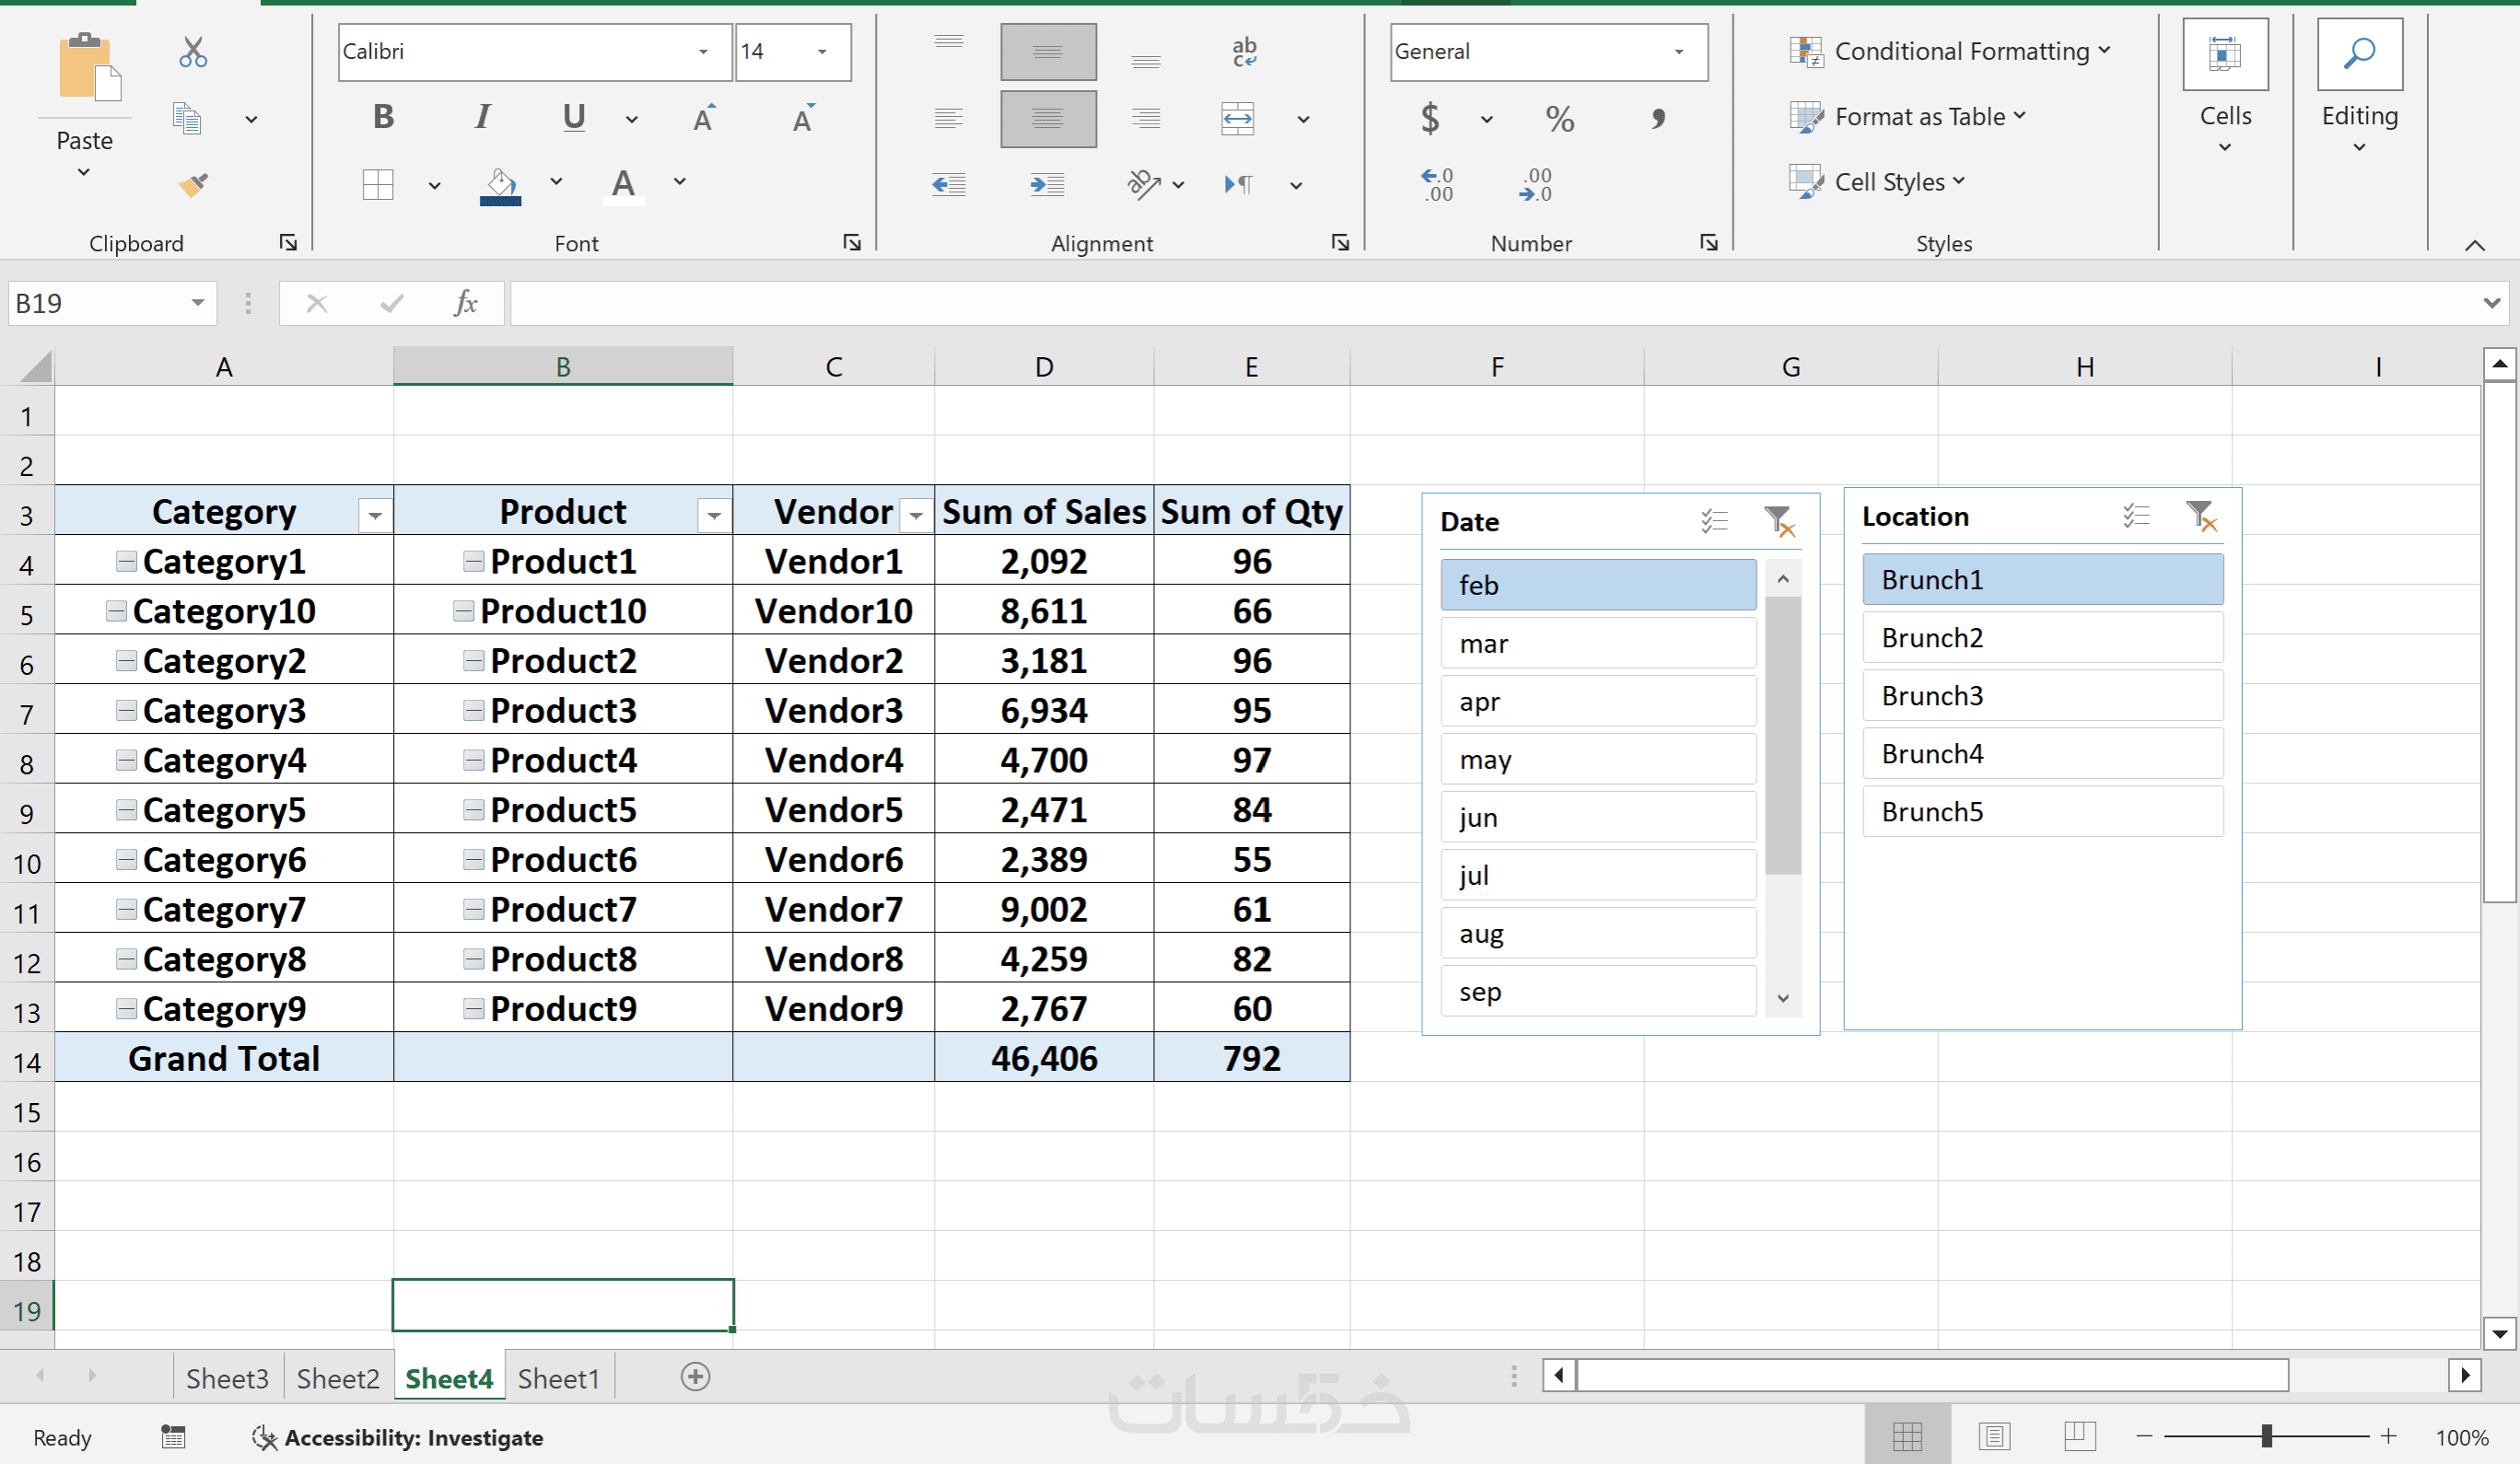Click the Insert Function fx icon

[x=465, y=303]
